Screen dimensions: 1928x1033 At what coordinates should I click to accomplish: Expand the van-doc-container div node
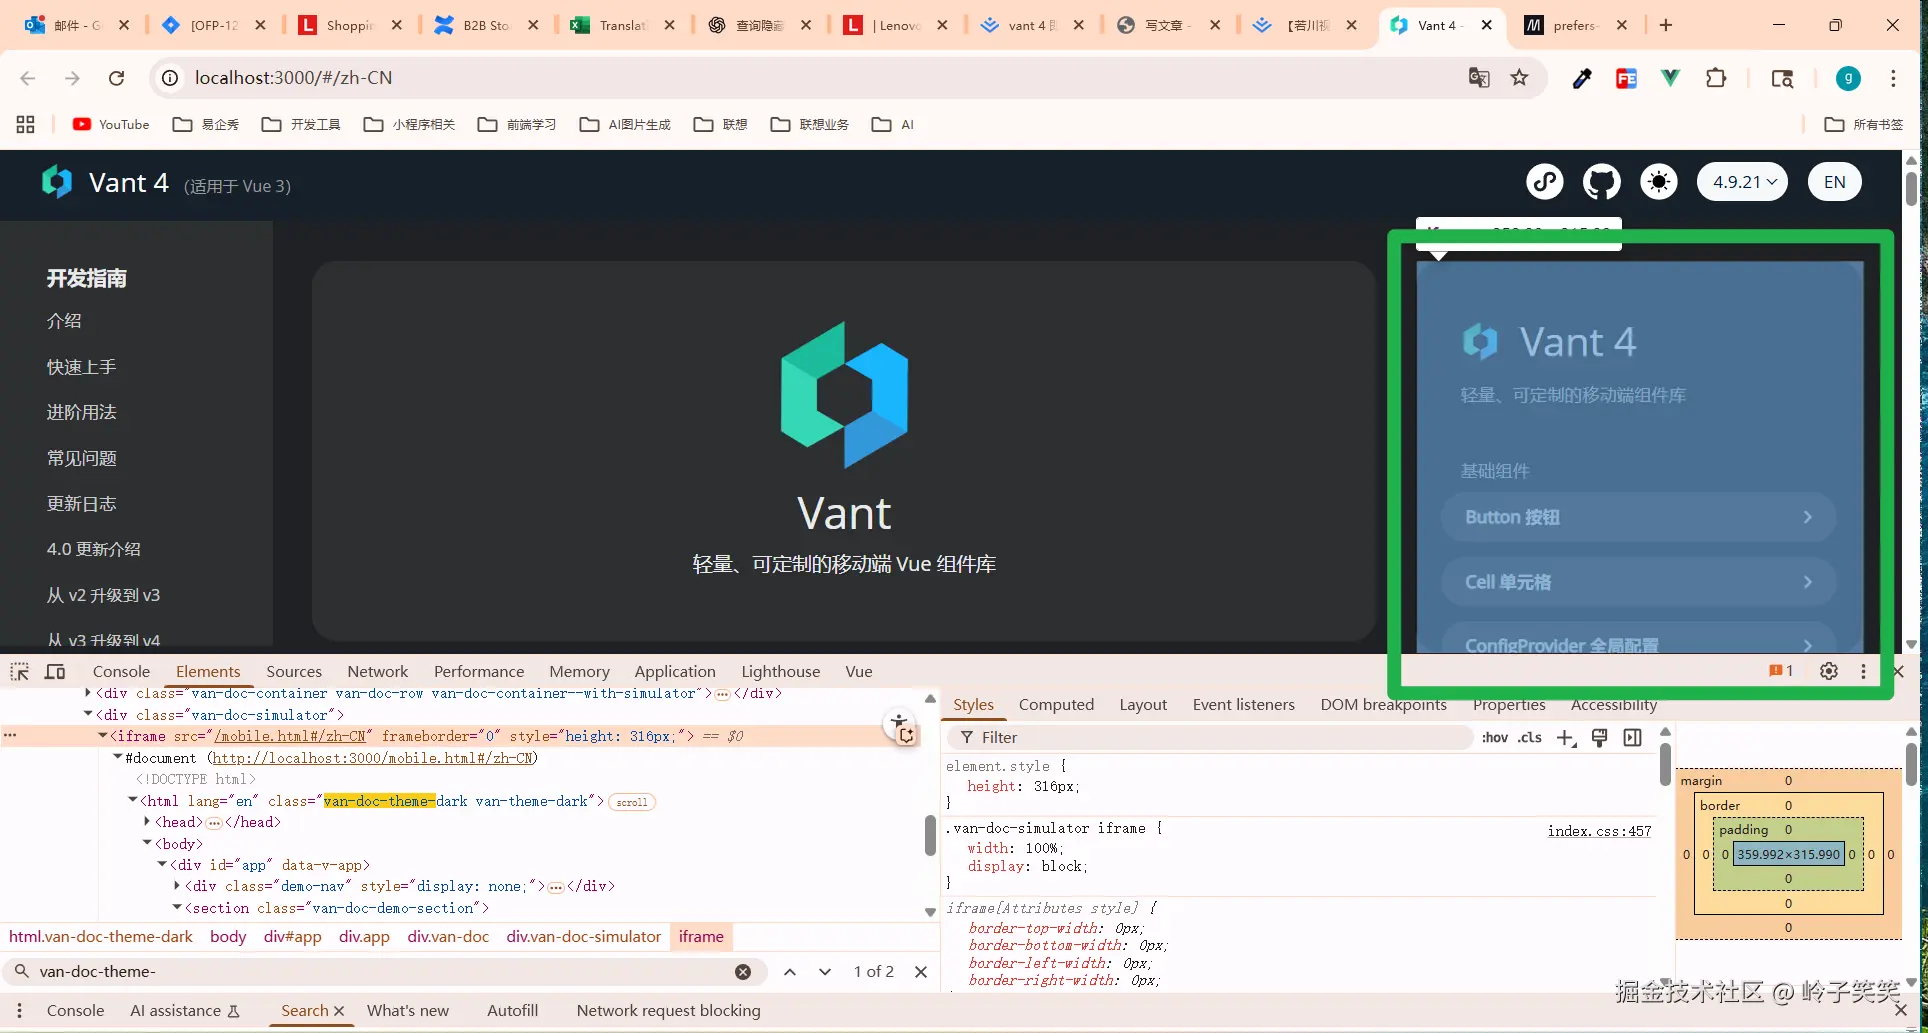88,693
